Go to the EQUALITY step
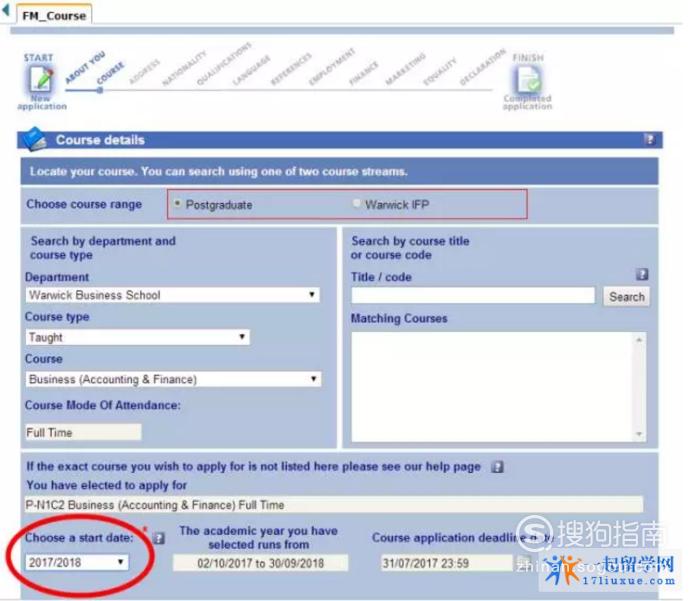Screen dimensions: 692x601 (440, 71)
